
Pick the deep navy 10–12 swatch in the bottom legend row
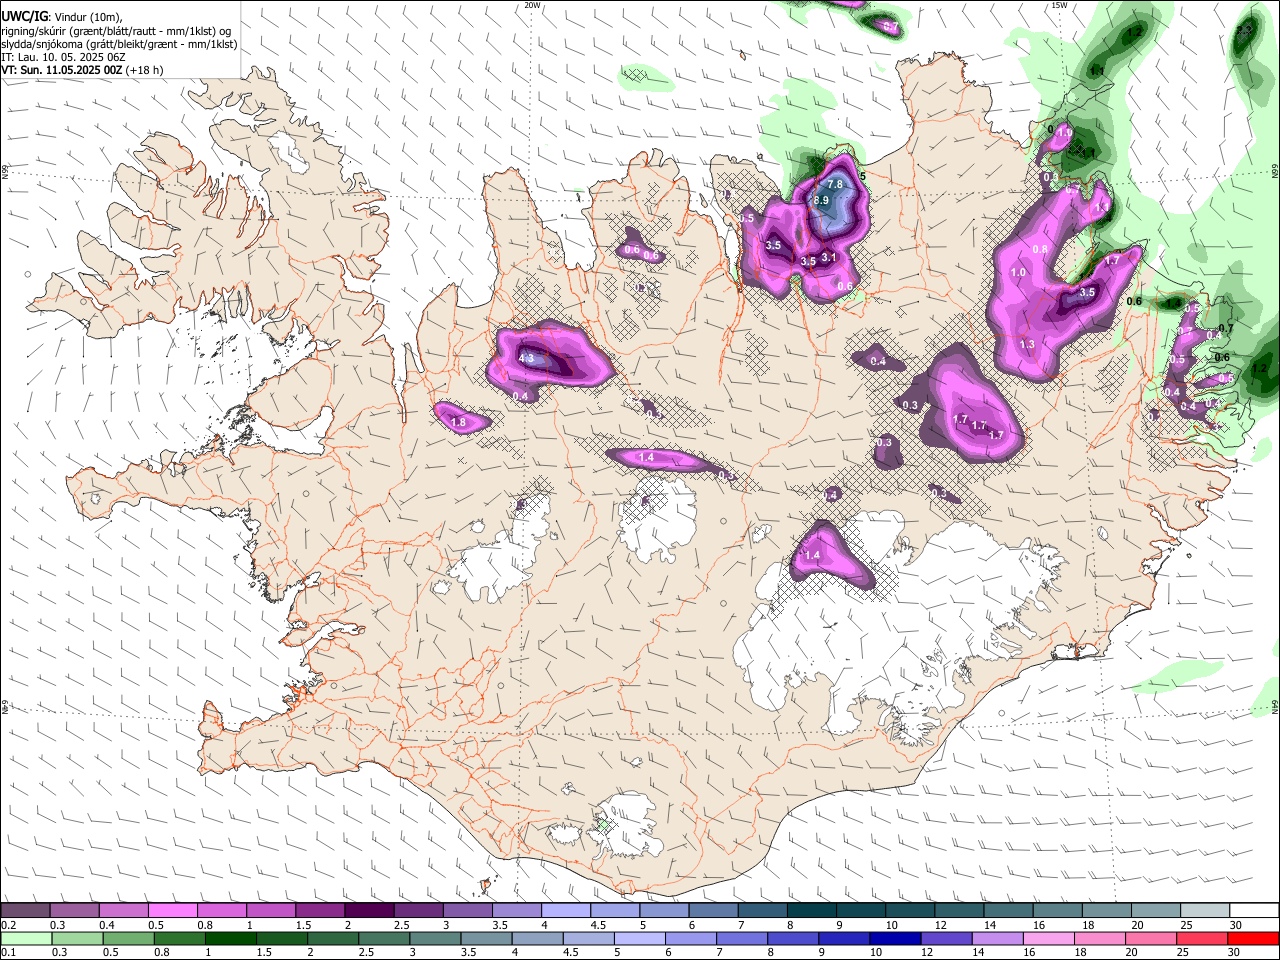click(x=894, y=938)
